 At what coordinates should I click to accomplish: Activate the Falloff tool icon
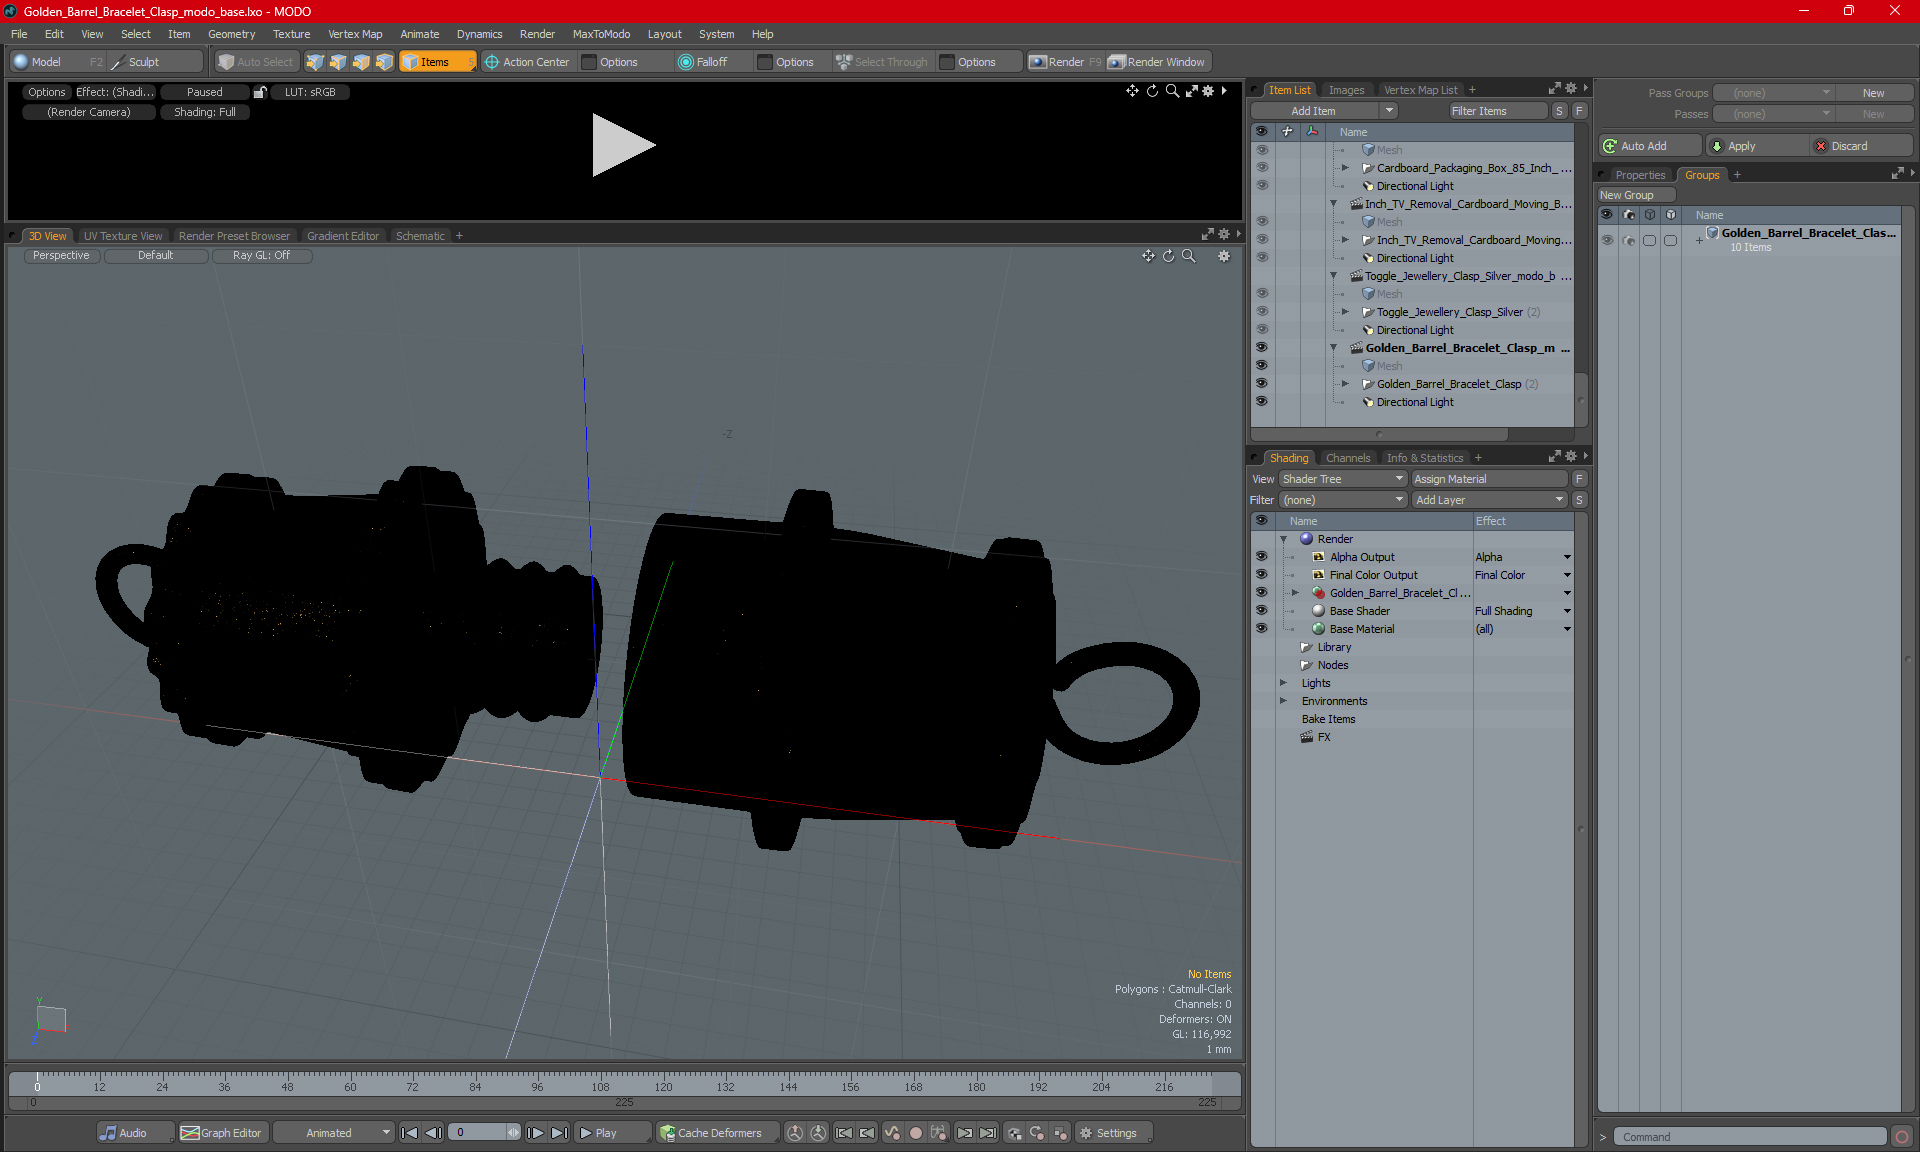click(685, 62)
